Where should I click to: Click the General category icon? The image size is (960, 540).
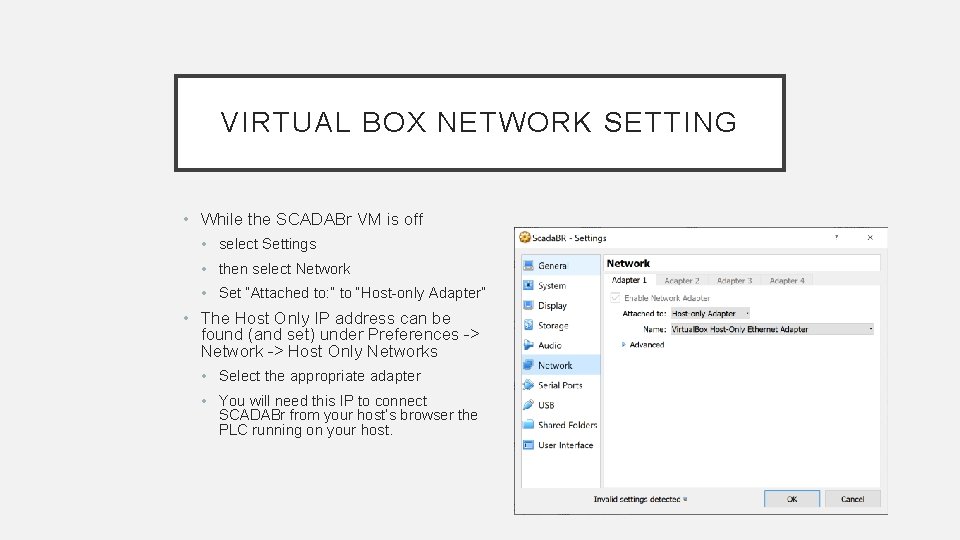tap(528, 266)
